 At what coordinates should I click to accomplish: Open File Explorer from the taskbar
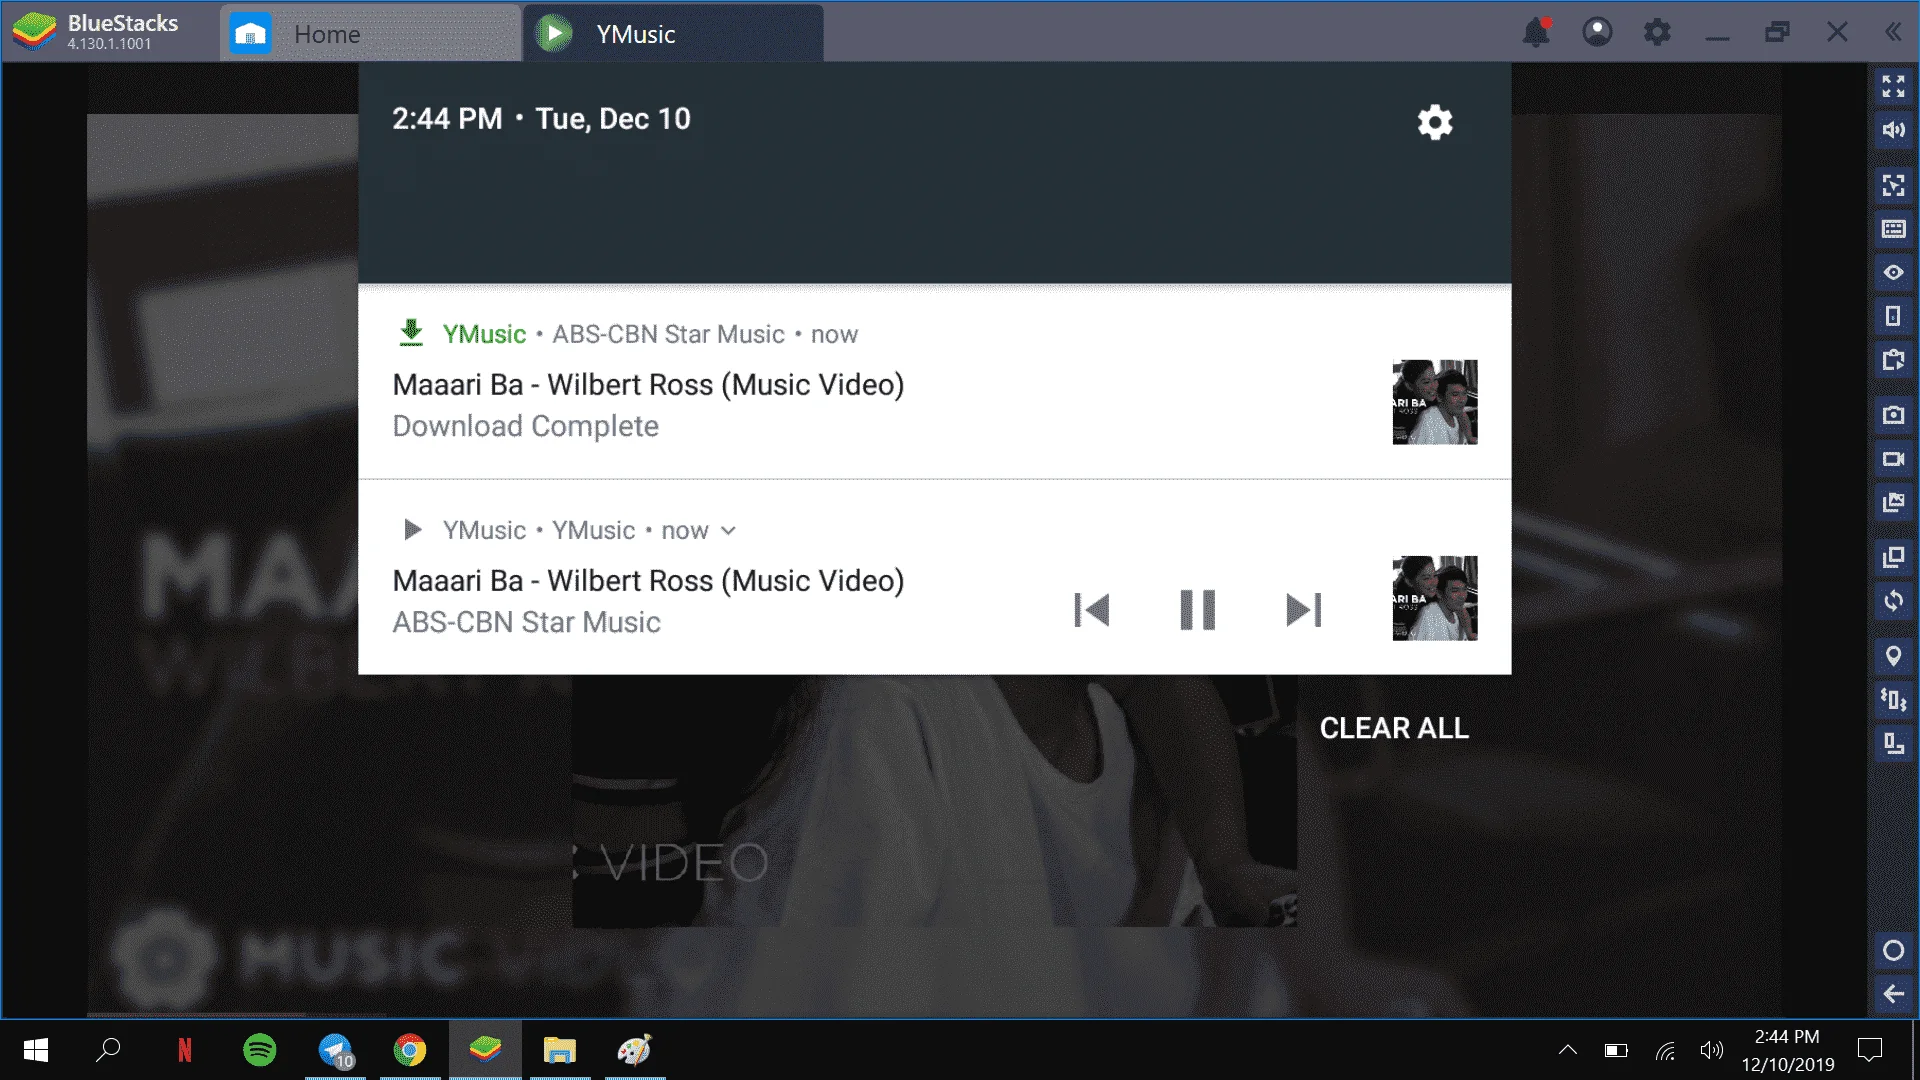[560, 1050]
